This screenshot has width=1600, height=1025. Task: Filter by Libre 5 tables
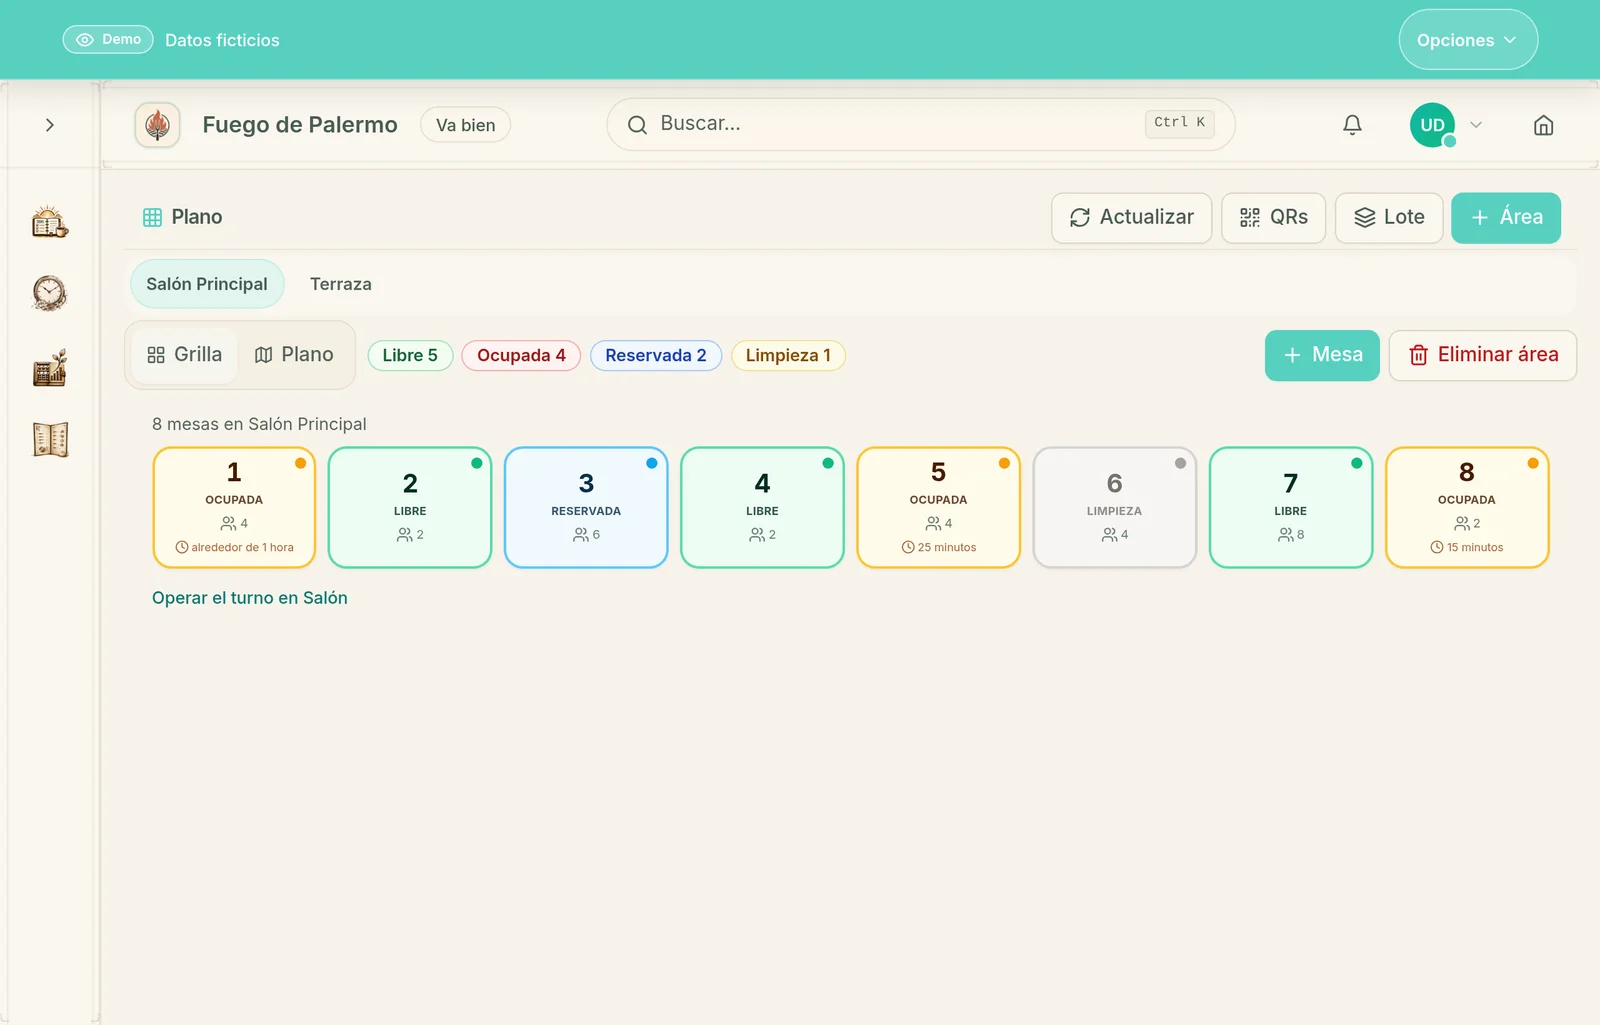click(410, 356)
